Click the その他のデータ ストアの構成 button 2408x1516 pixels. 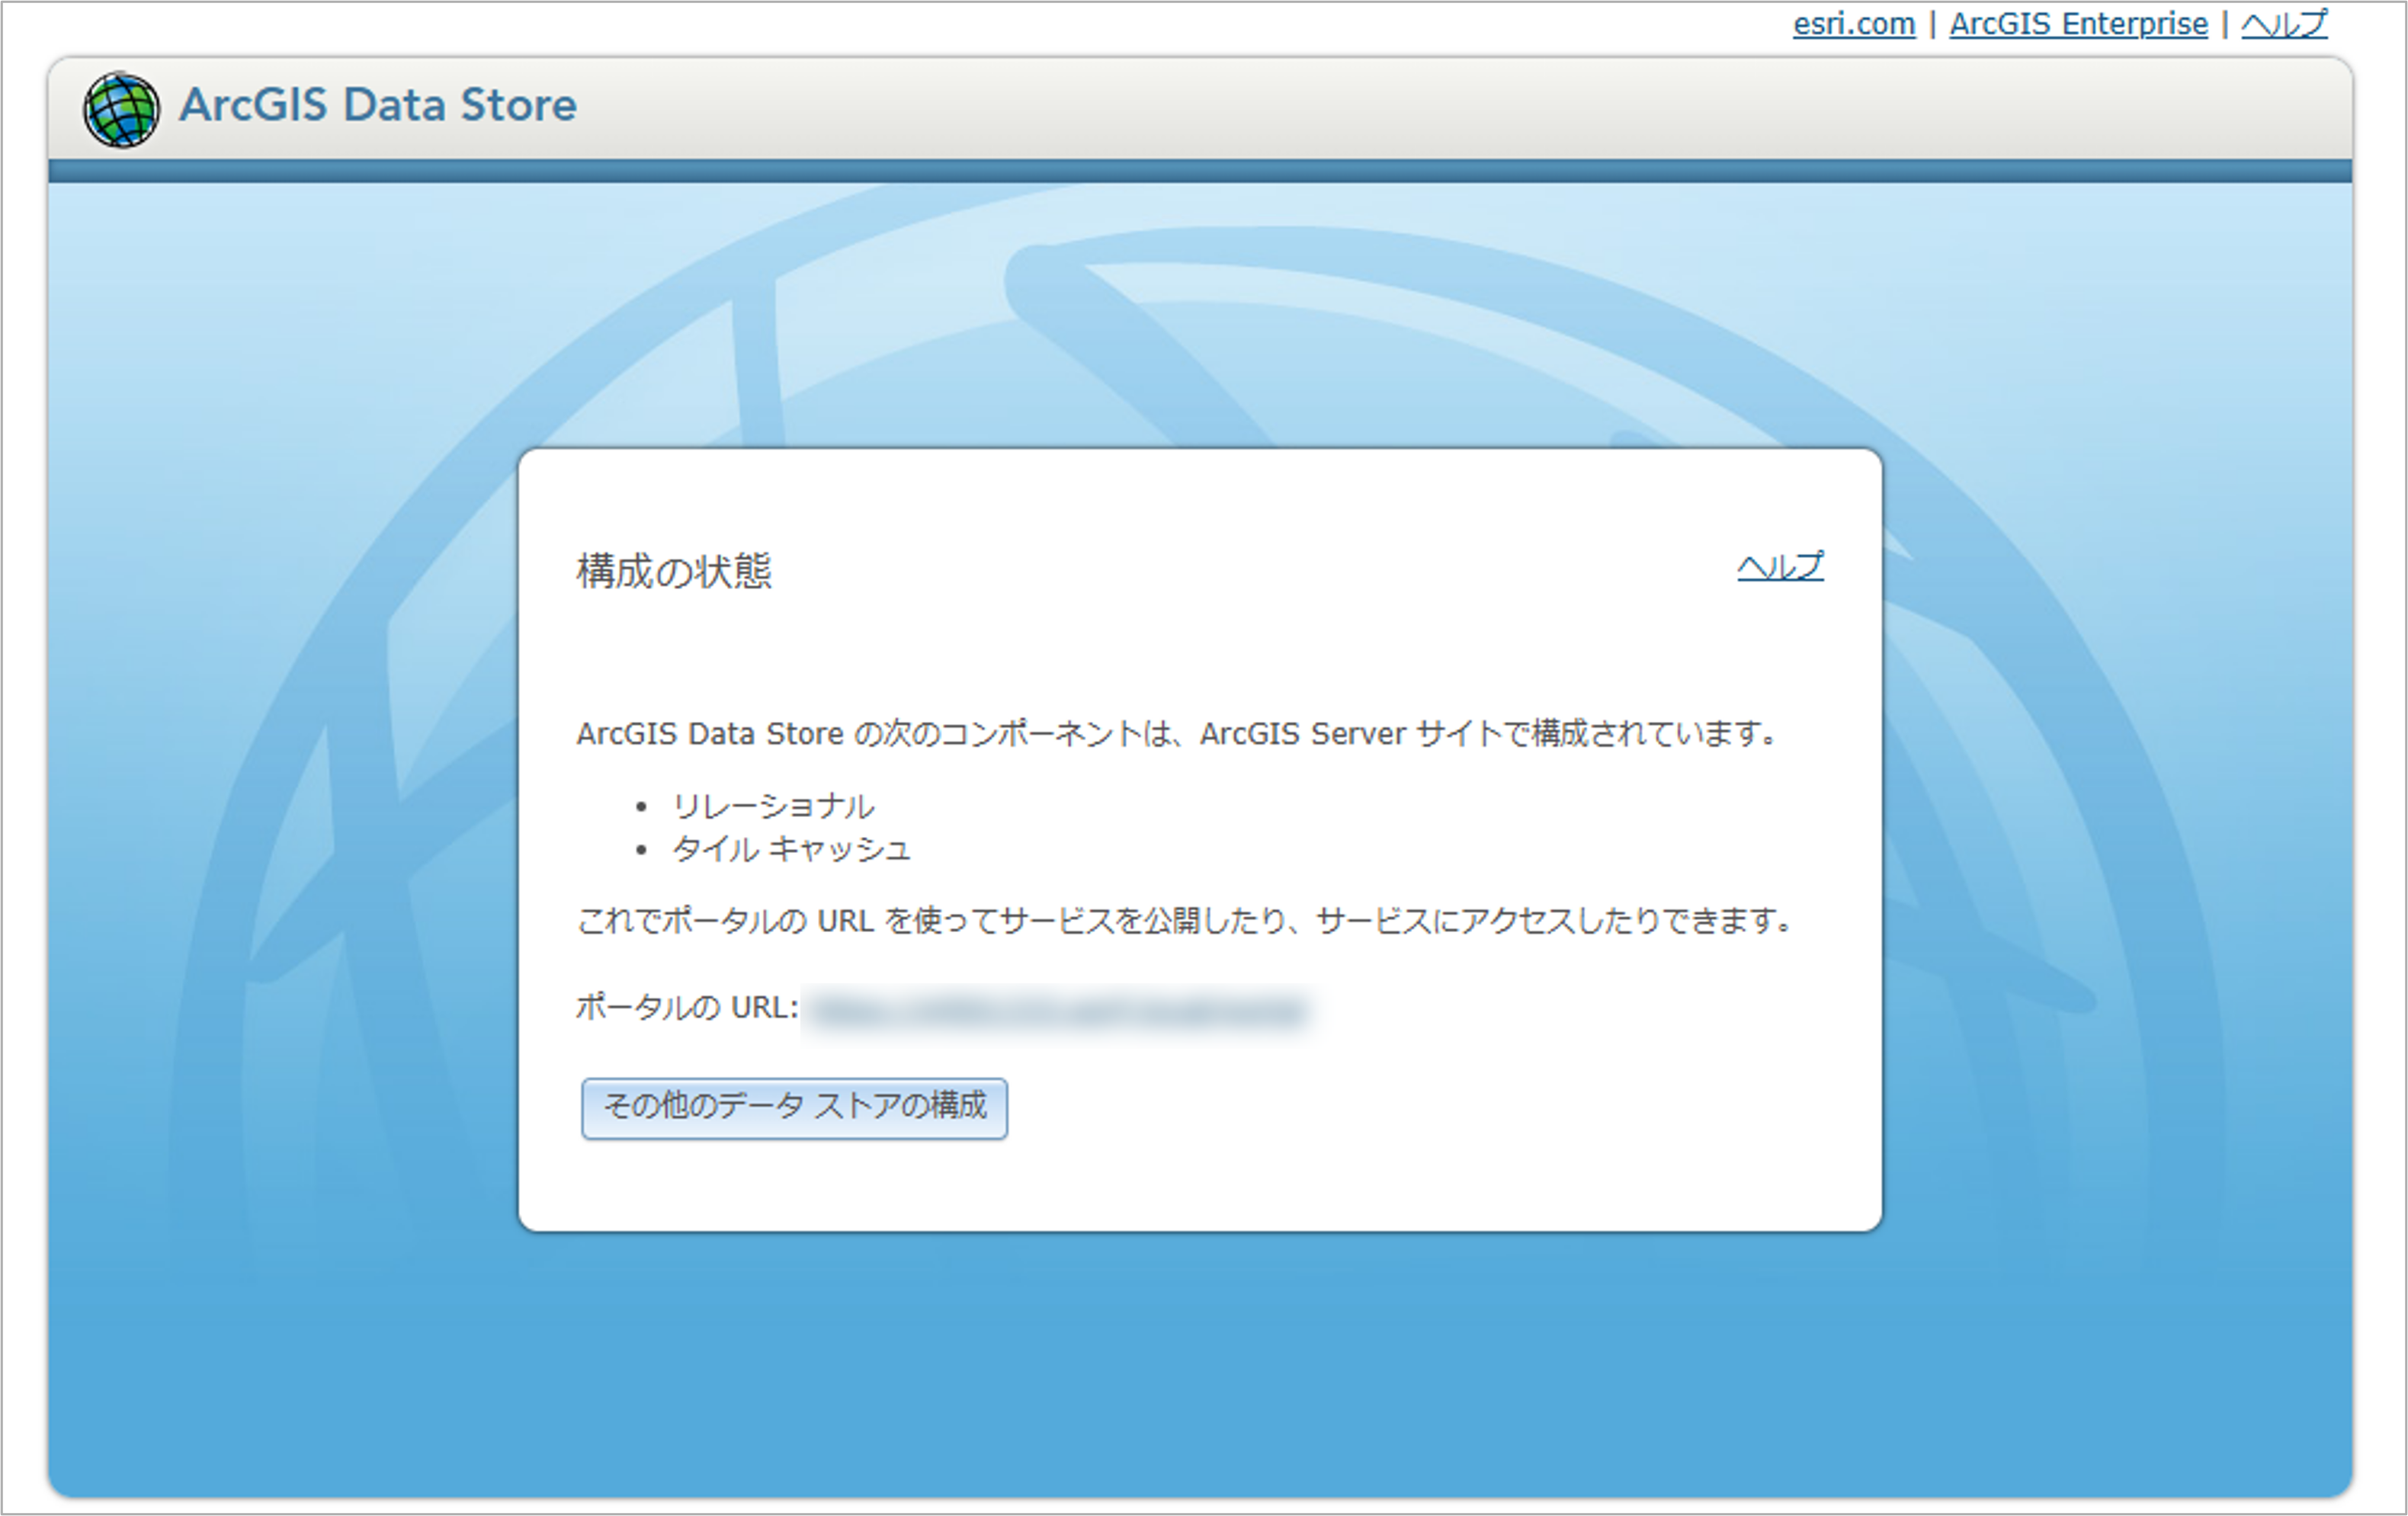(794, 1108)
